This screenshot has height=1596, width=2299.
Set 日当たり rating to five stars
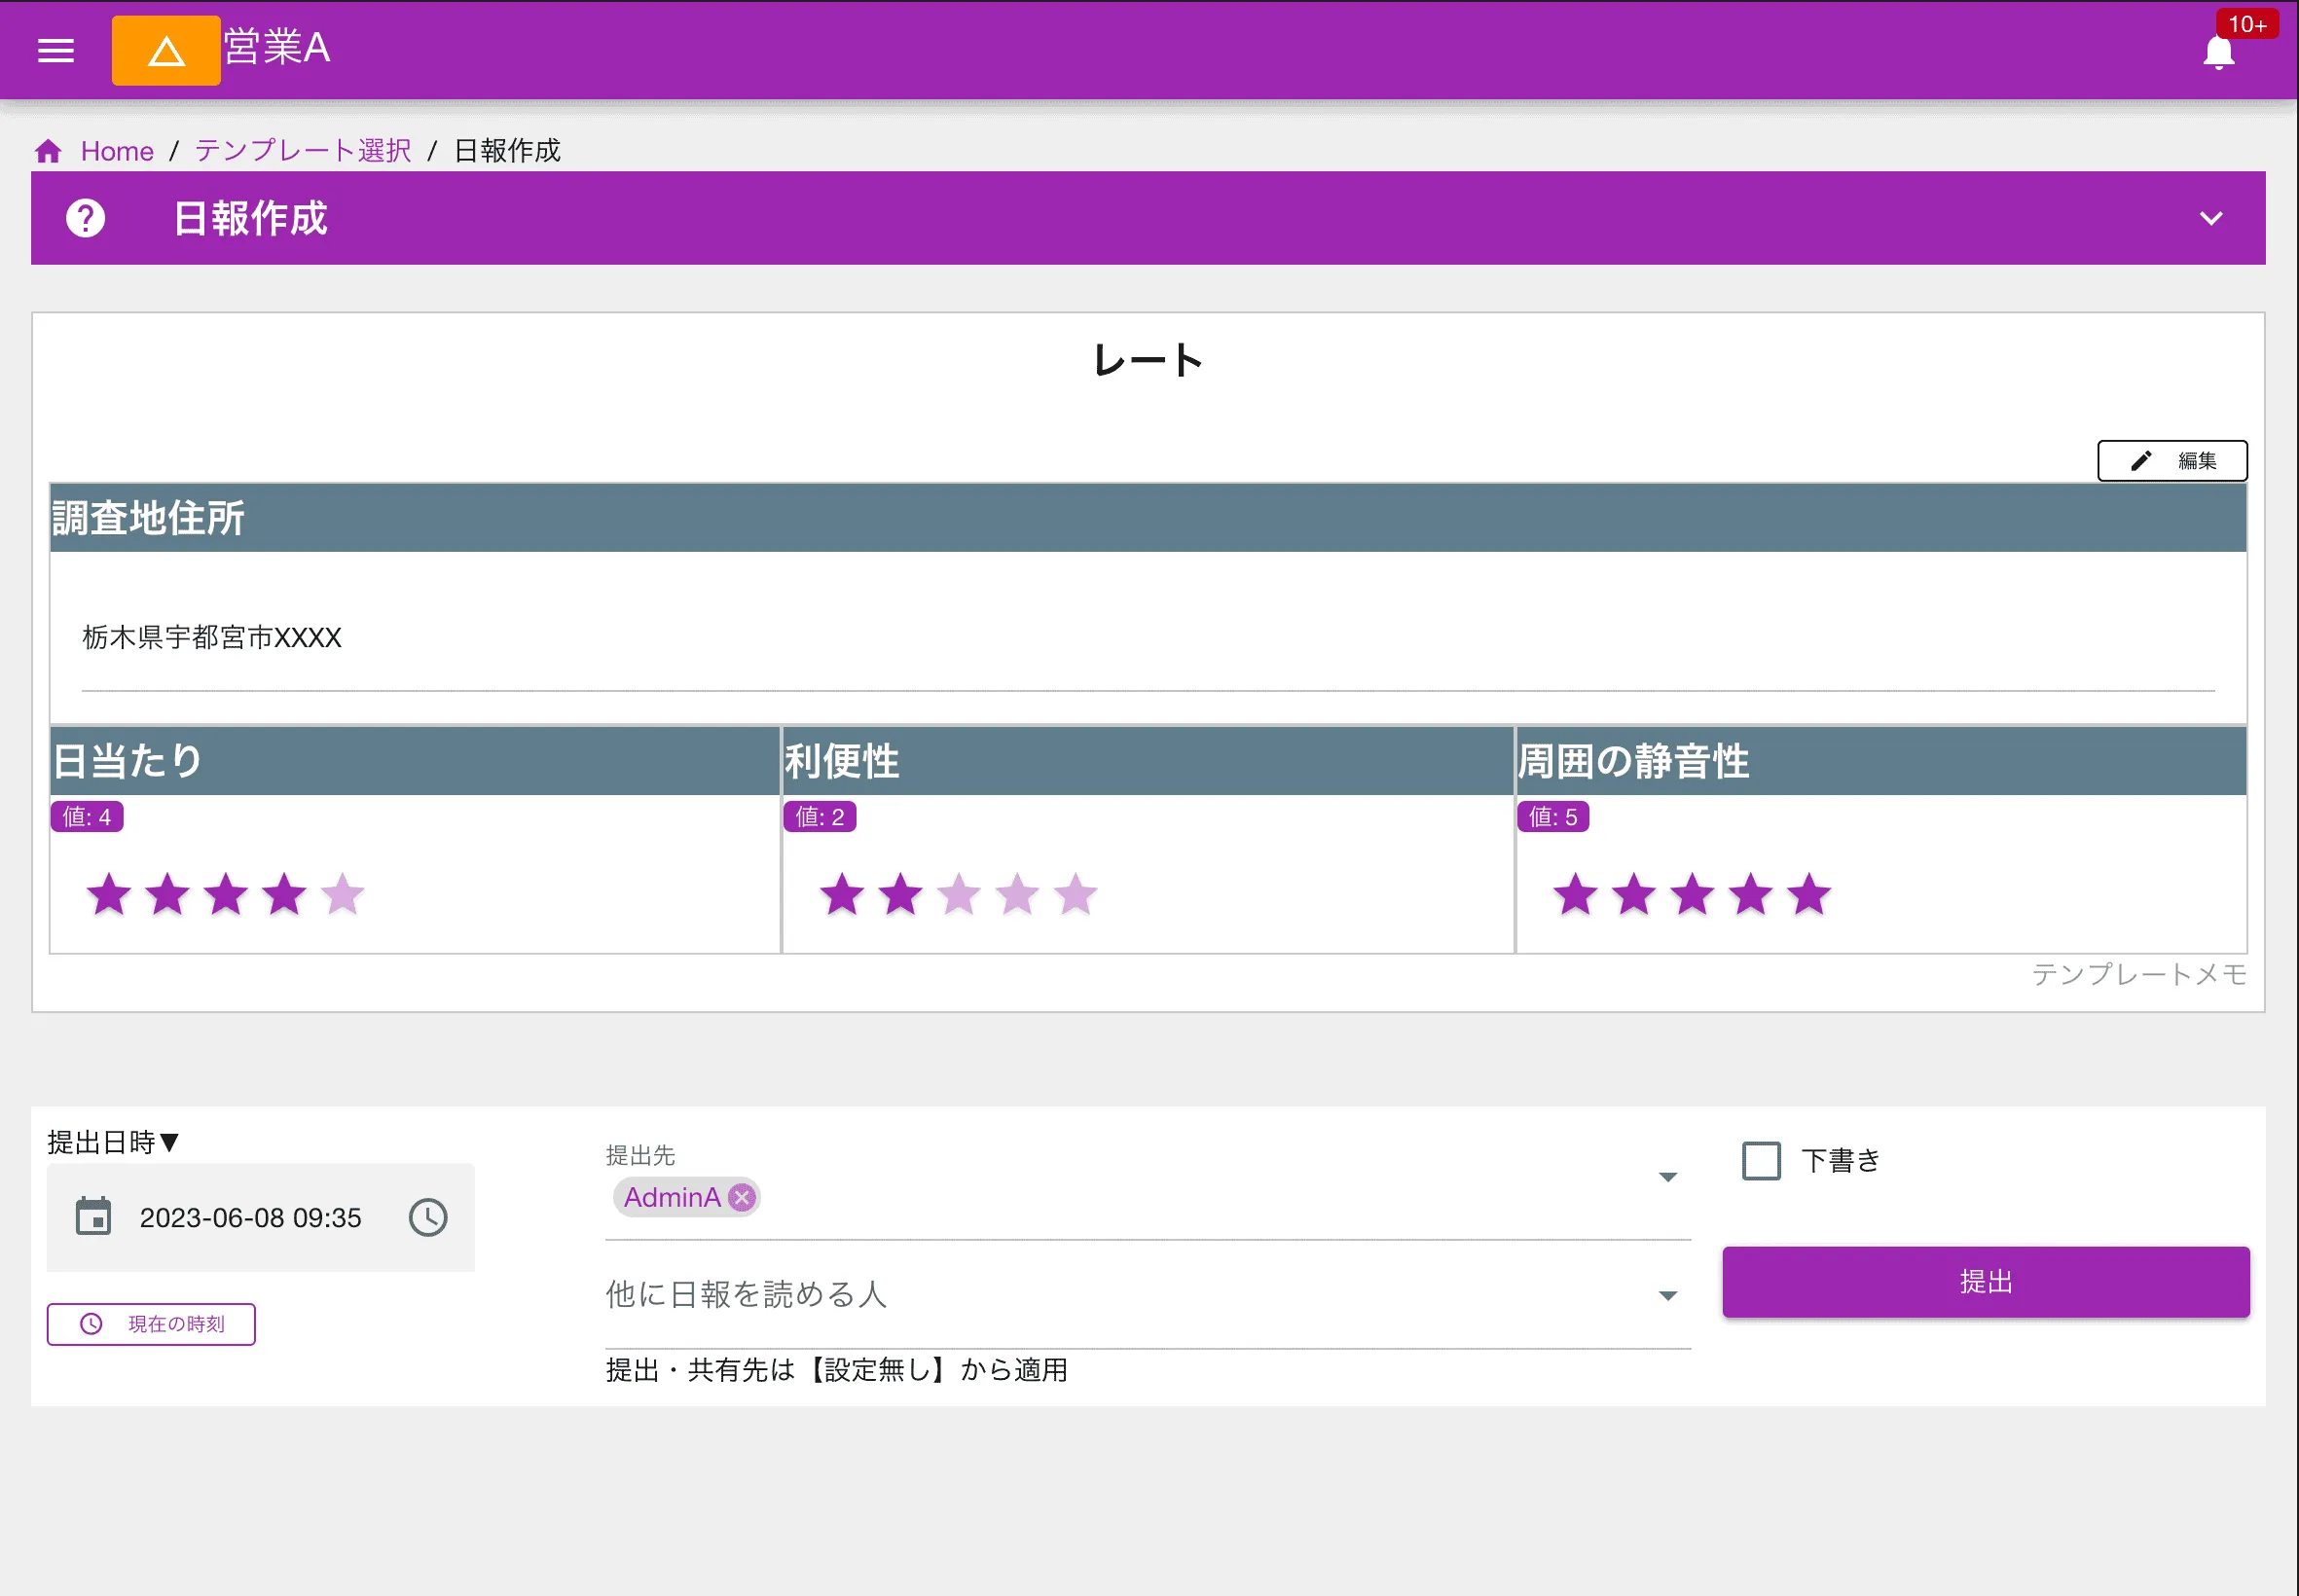[x=343, y=894]
